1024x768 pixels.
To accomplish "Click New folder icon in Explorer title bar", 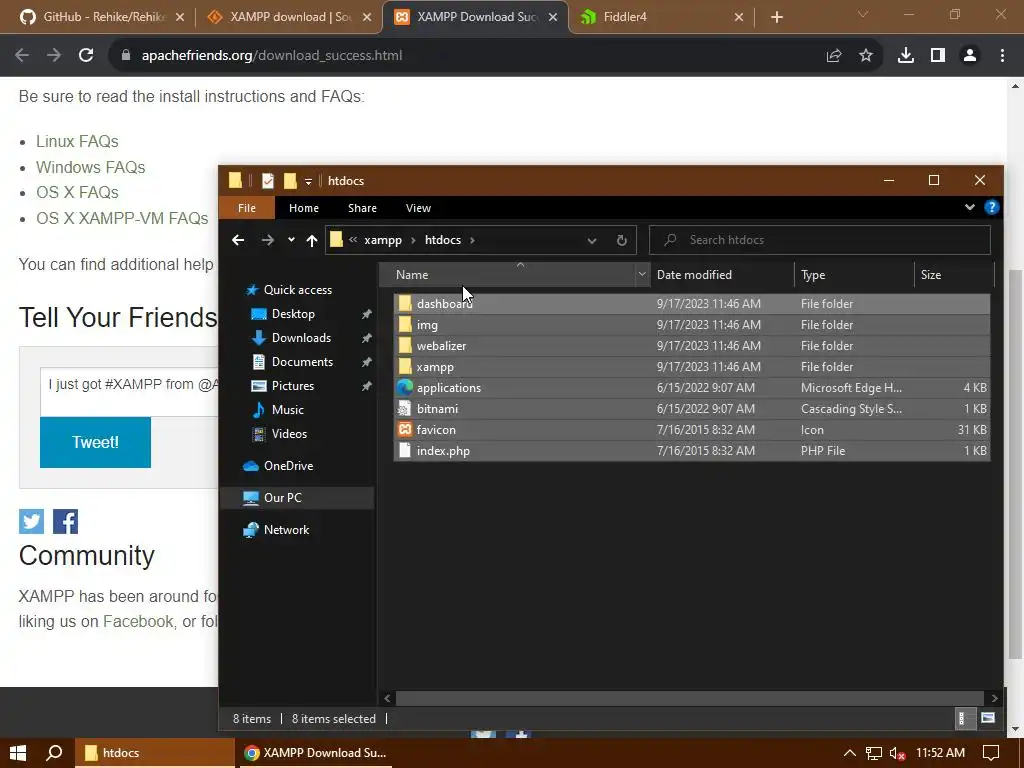I will (290, 181).
